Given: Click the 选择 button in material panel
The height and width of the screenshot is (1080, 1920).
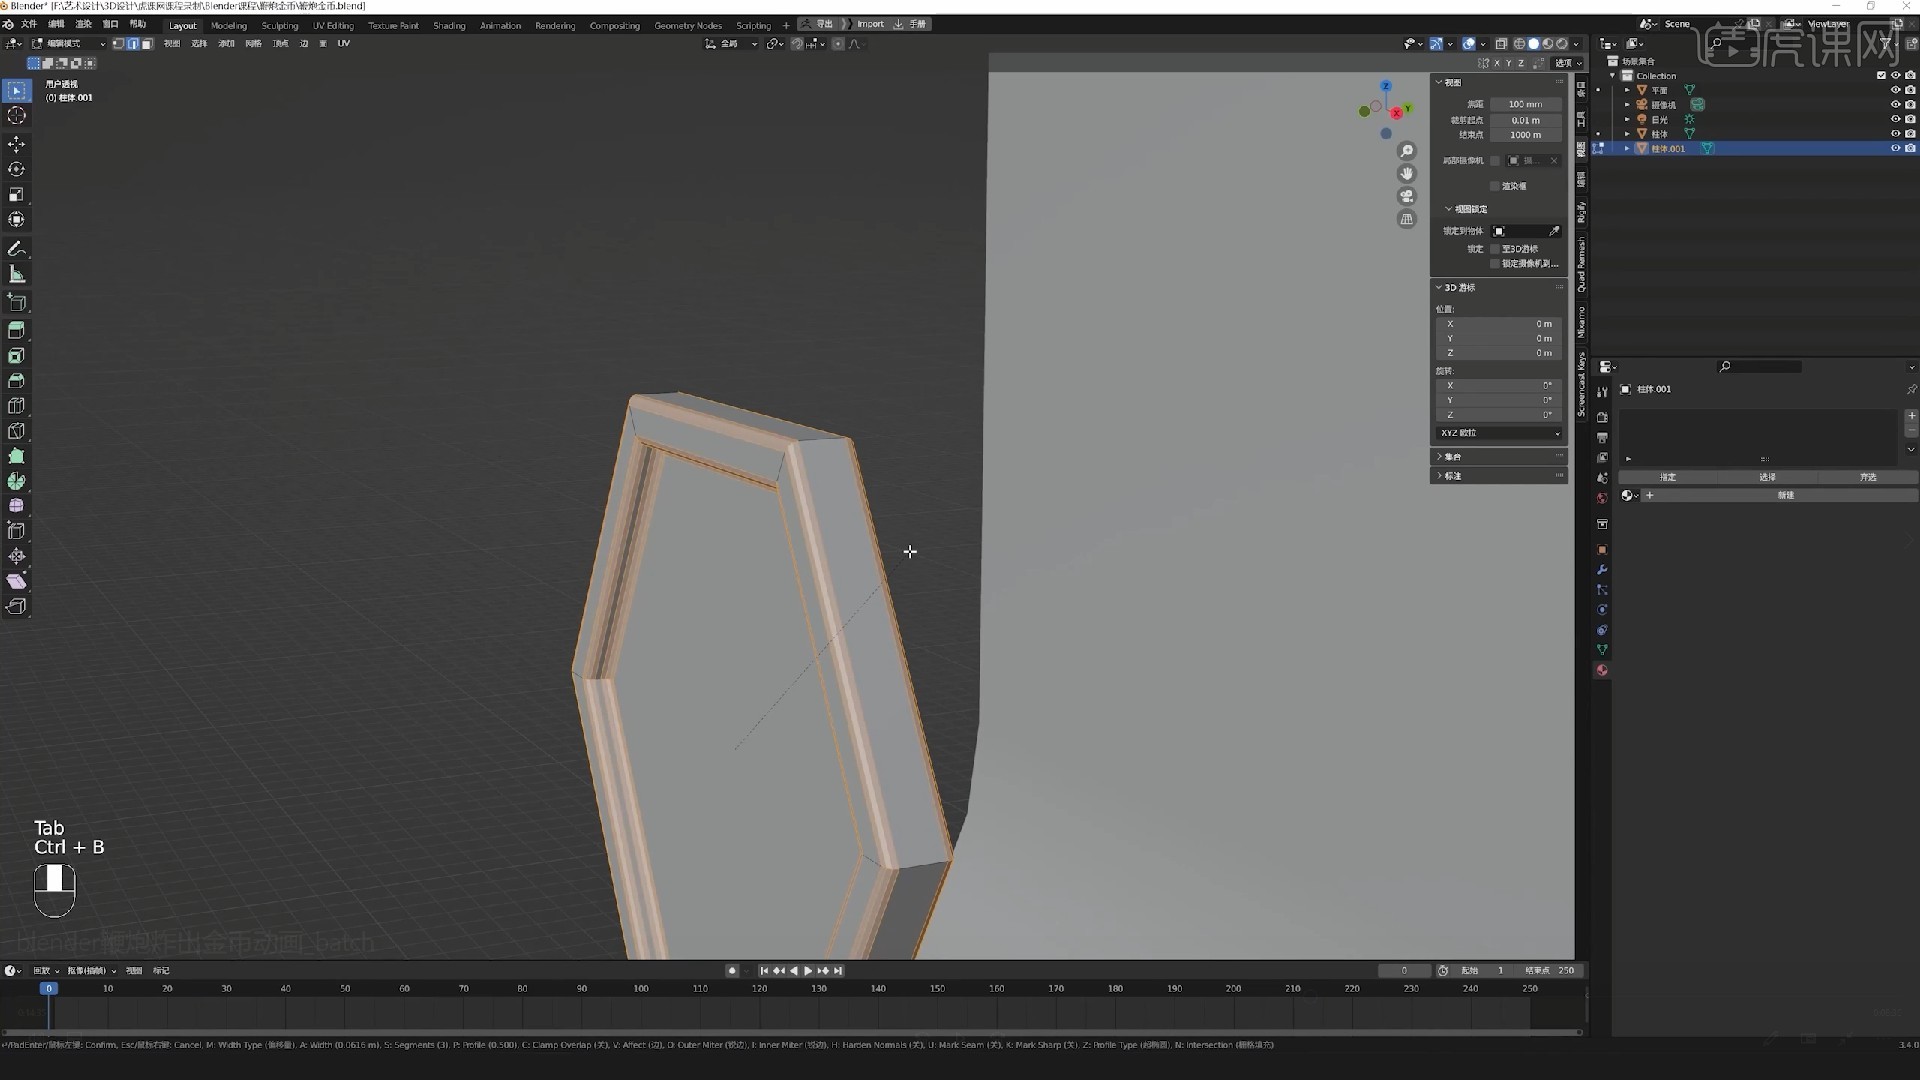Looking at the screenshot, I should click(x=1767, y=477).
